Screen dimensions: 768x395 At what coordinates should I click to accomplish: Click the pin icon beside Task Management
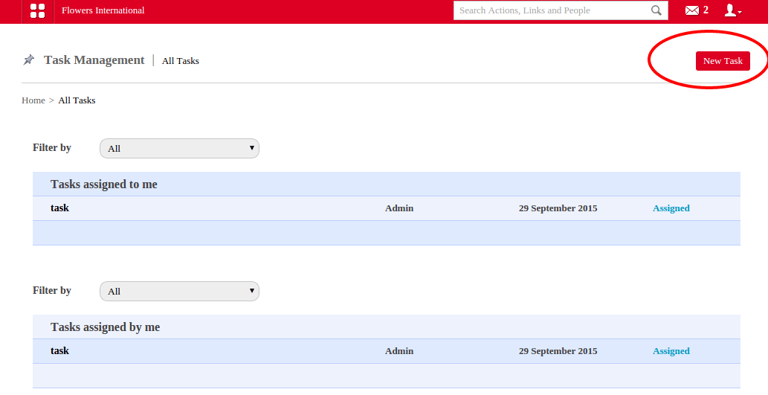click(29, 60)
